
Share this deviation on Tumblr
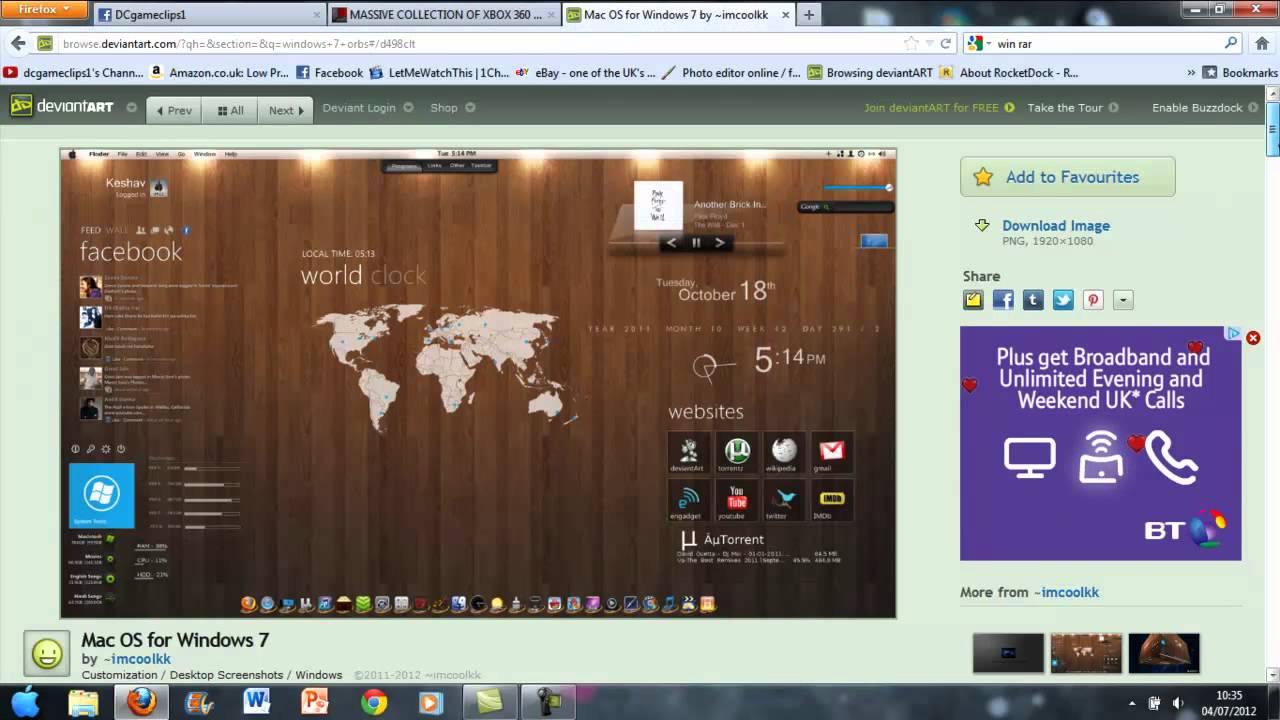click(1033, 300)
